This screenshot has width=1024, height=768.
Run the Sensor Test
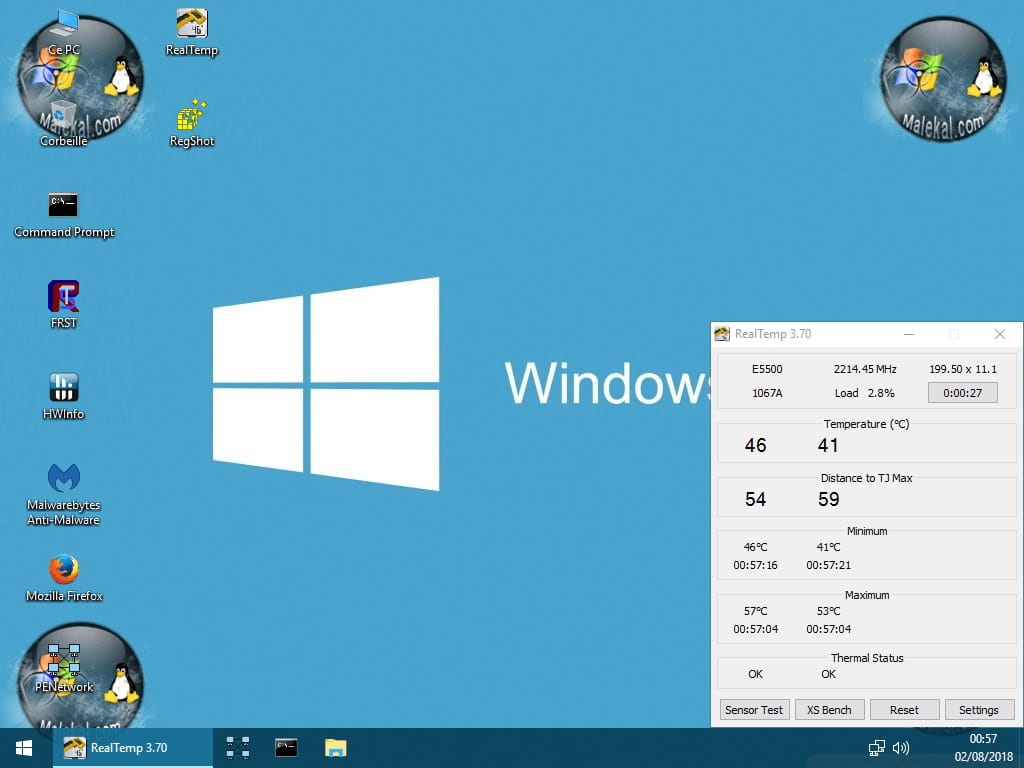(x=754, y=710)
